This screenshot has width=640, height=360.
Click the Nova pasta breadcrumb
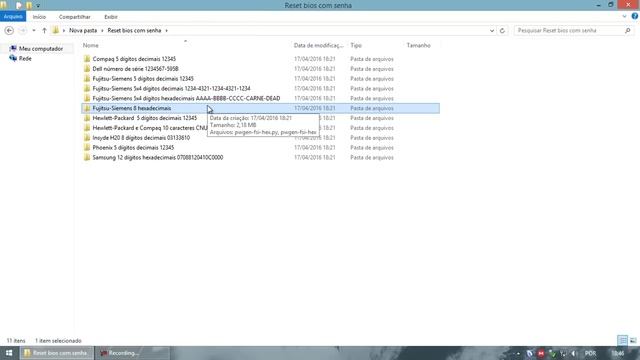tap(83, 31)
